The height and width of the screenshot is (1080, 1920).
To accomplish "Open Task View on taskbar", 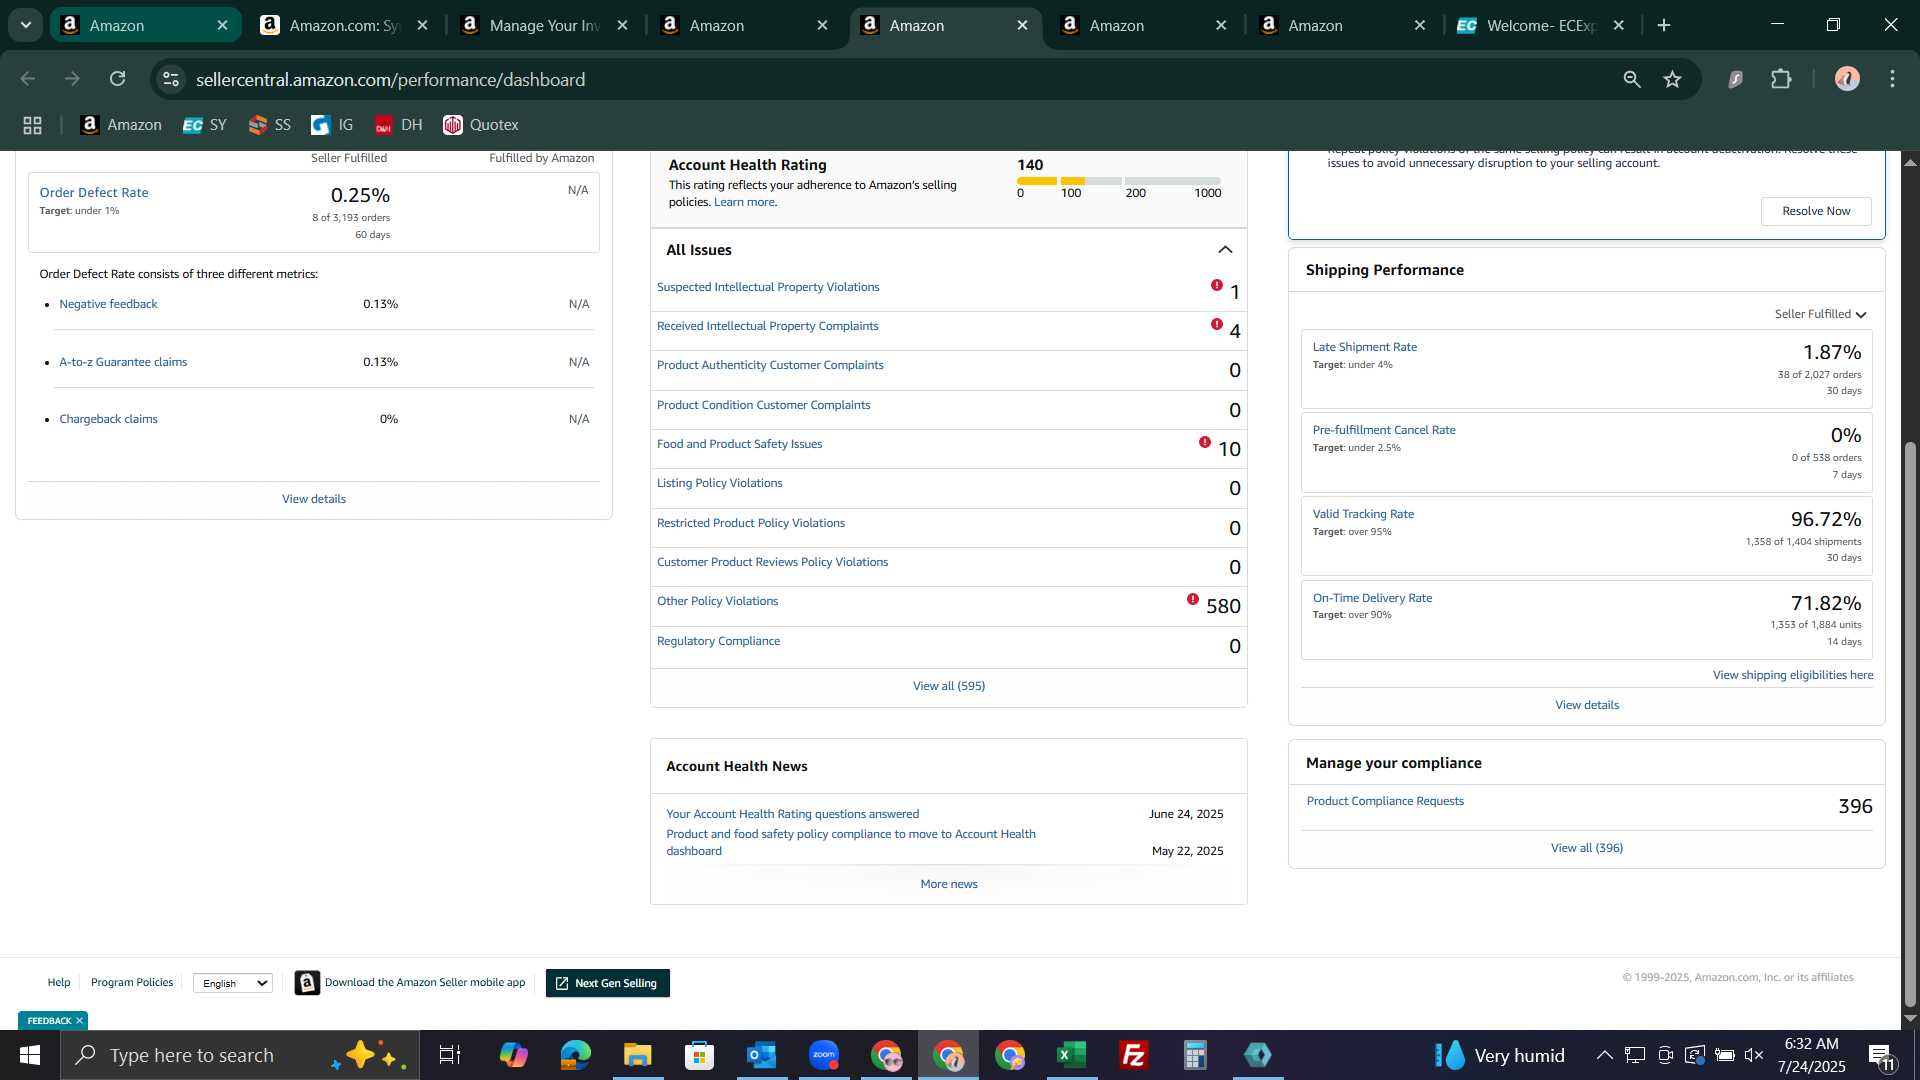I will coord(450,1055).
